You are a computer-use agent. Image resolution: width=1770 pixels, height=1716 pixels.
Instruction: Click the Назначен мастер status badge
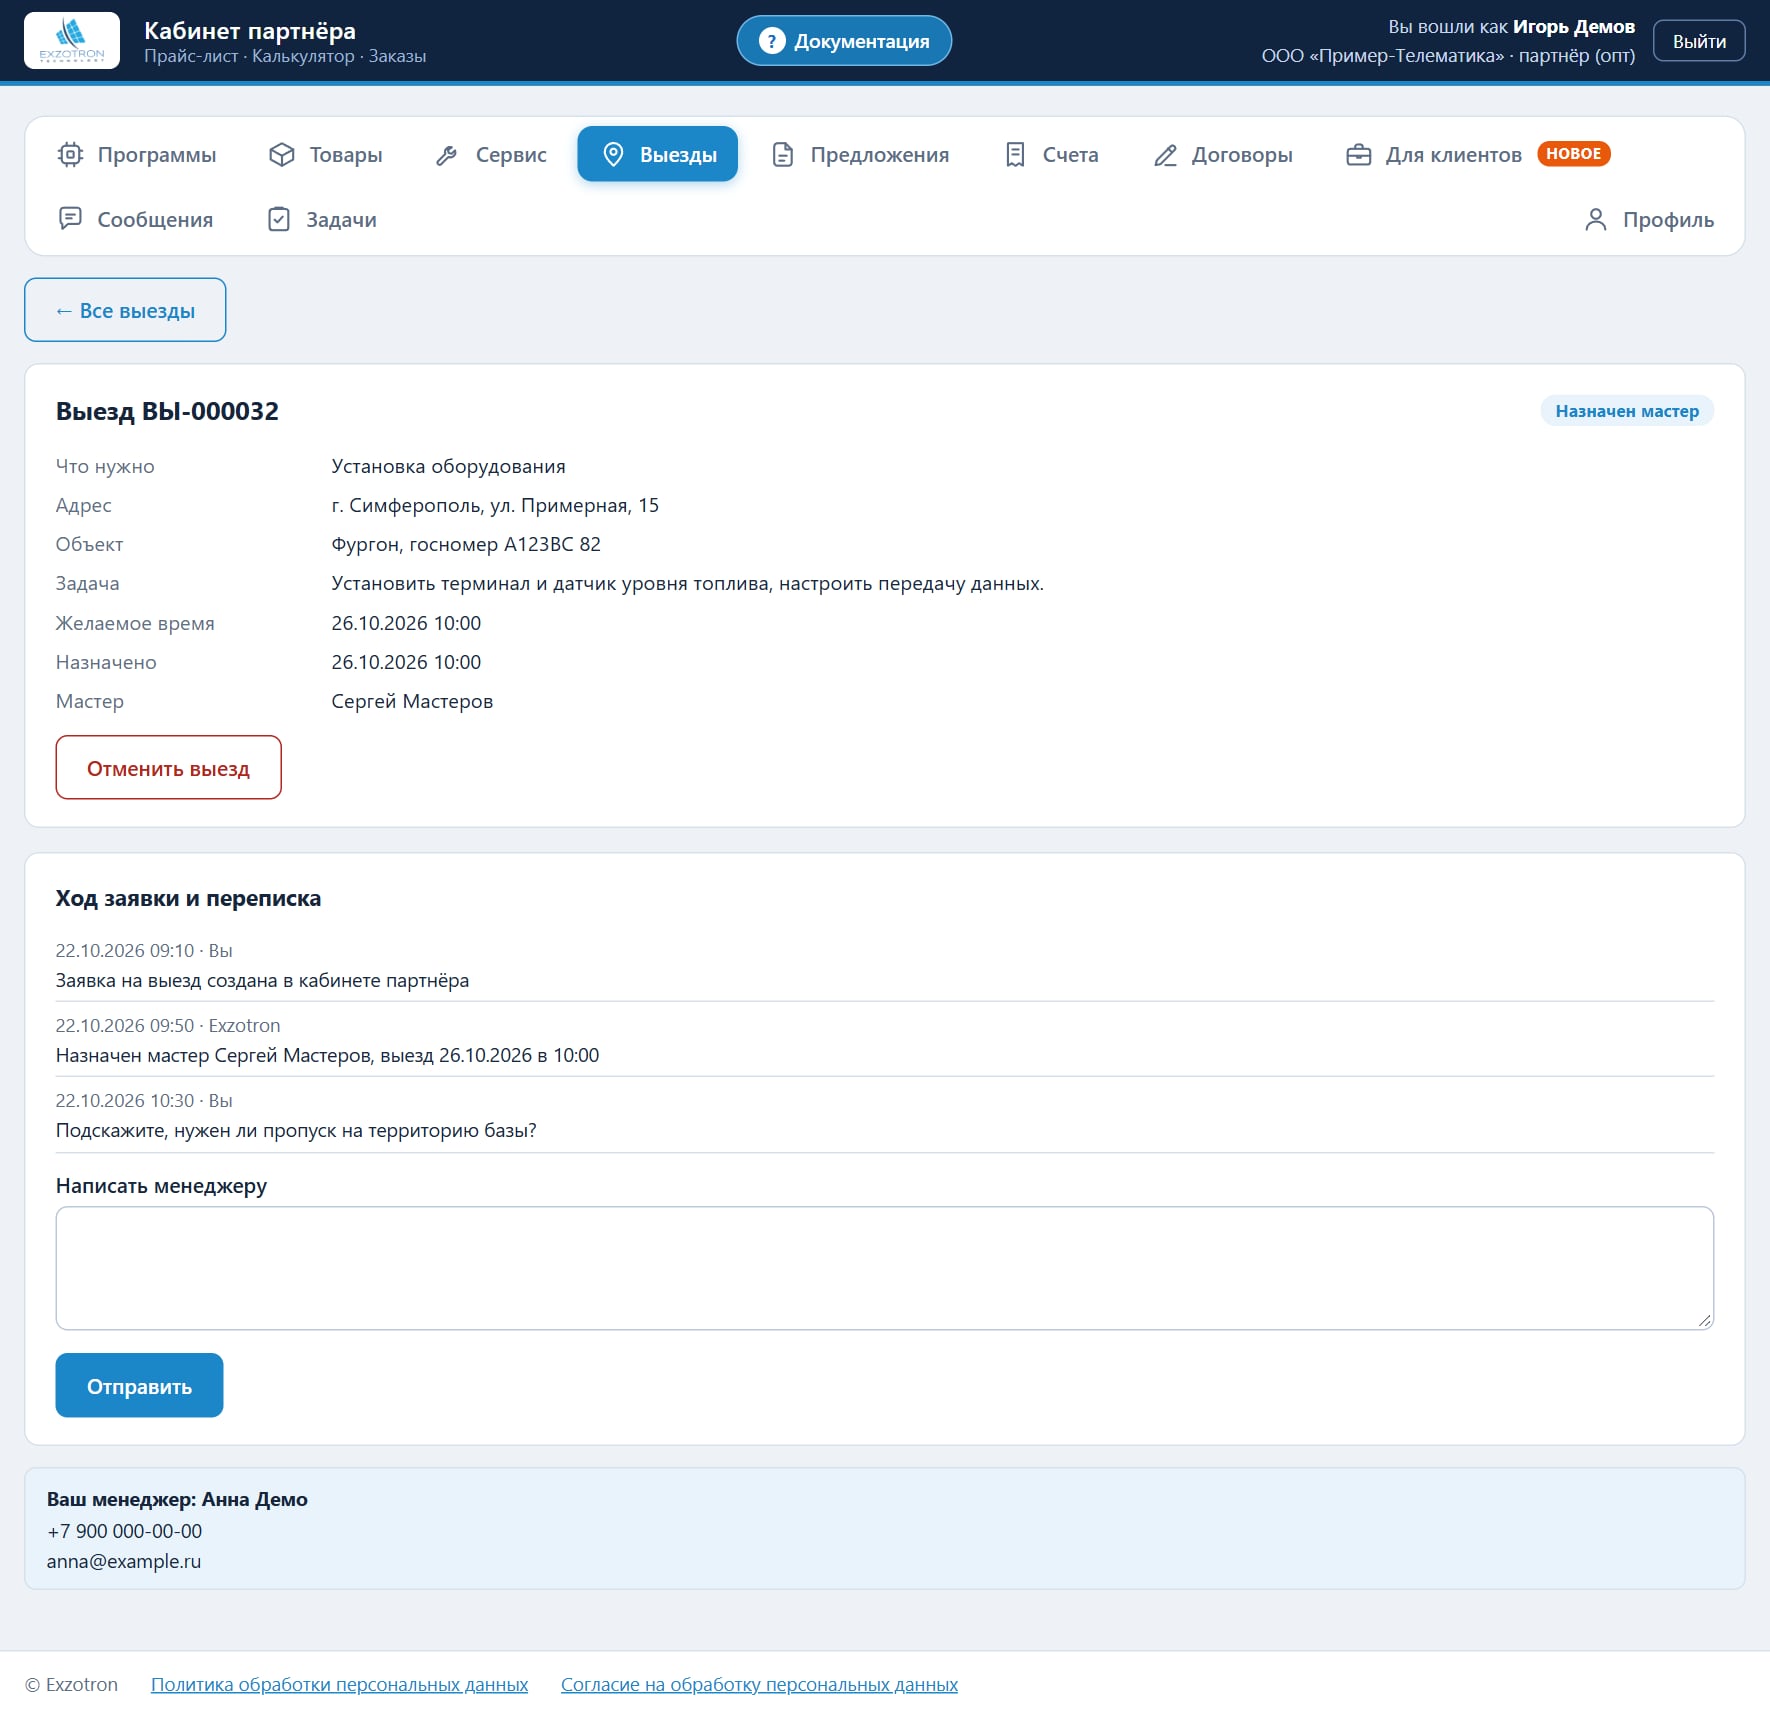point(1627,411)
